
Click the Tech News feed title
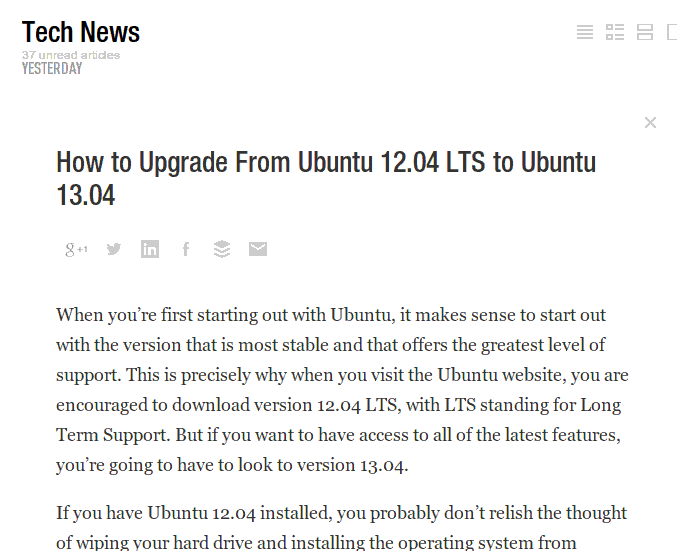81,32
